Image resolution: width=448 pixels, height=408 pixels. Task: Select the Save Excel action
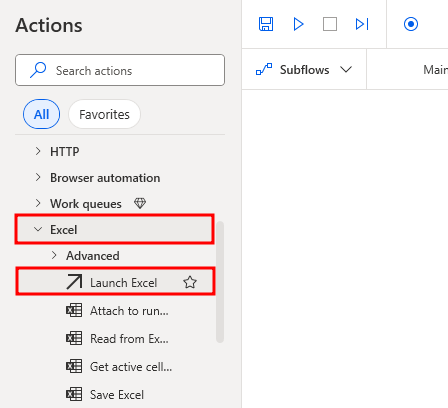[x=115, y=395]
